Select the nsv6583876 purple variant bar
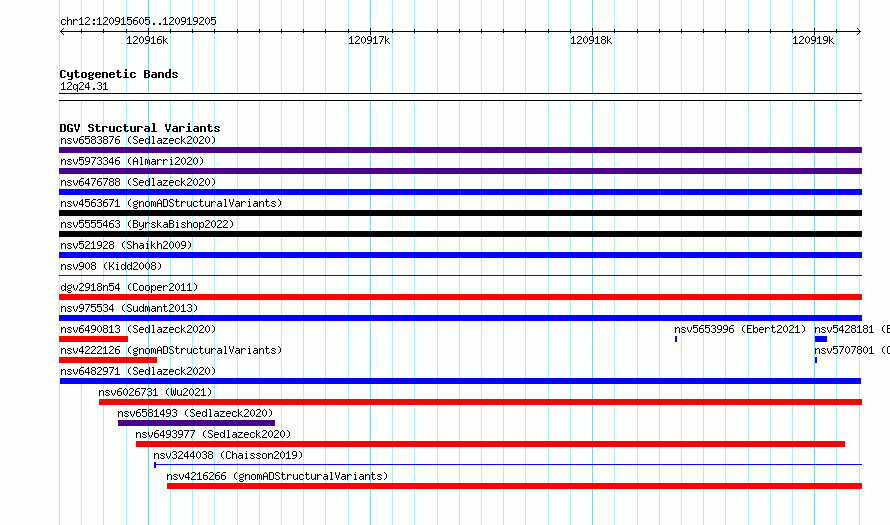 460,150
